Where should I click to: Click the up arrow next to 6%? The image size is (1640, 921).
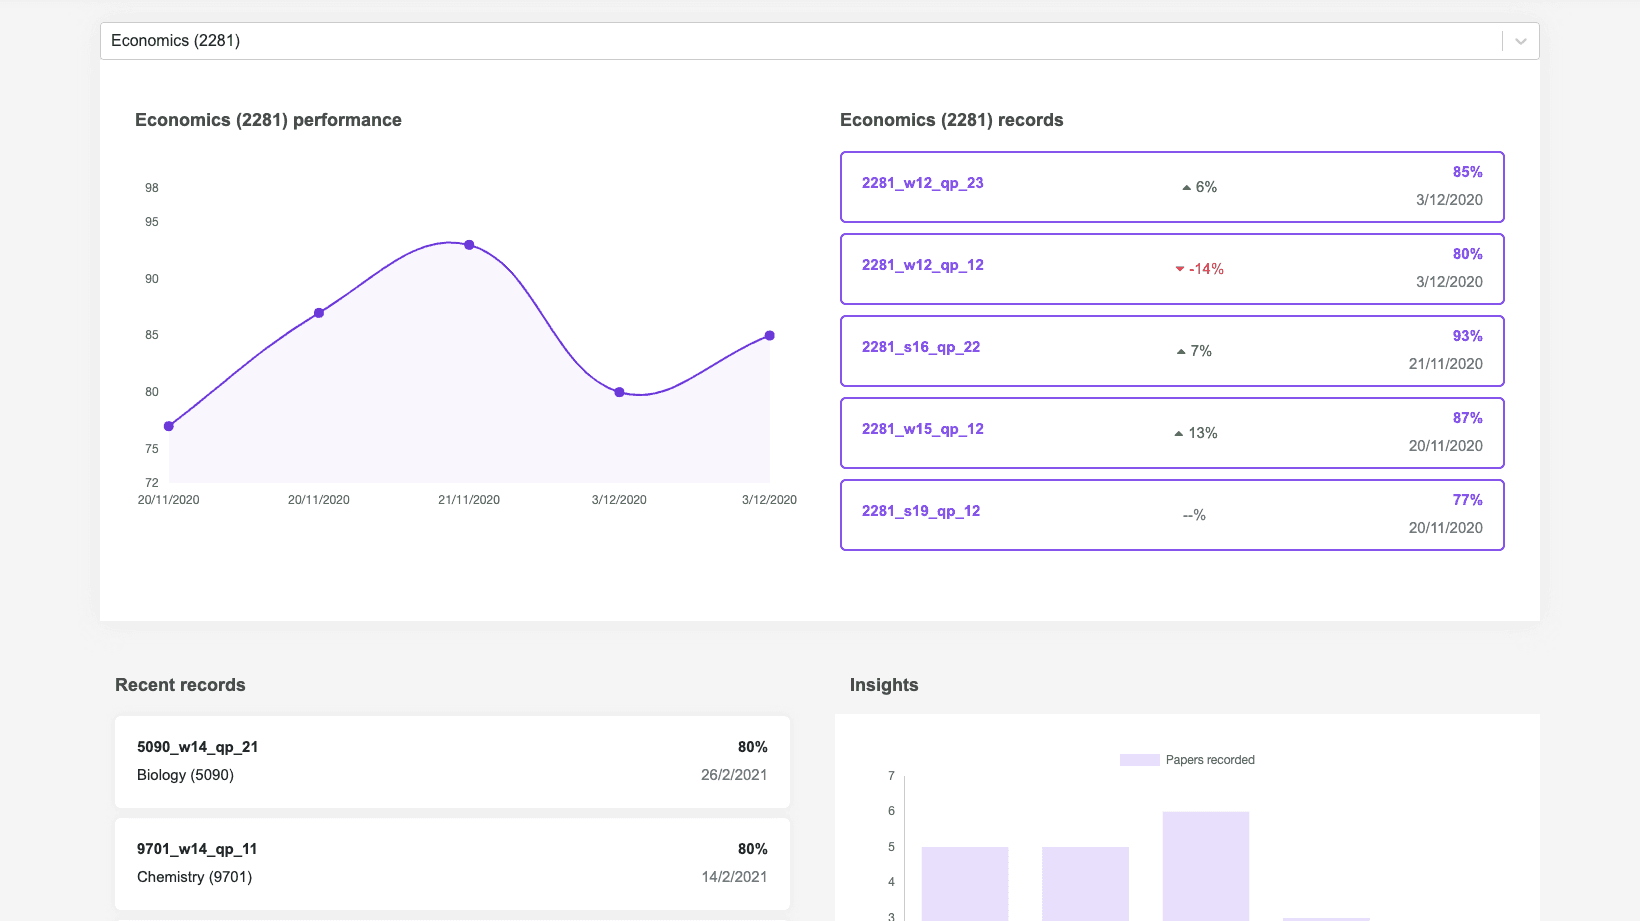point(1186,187)
